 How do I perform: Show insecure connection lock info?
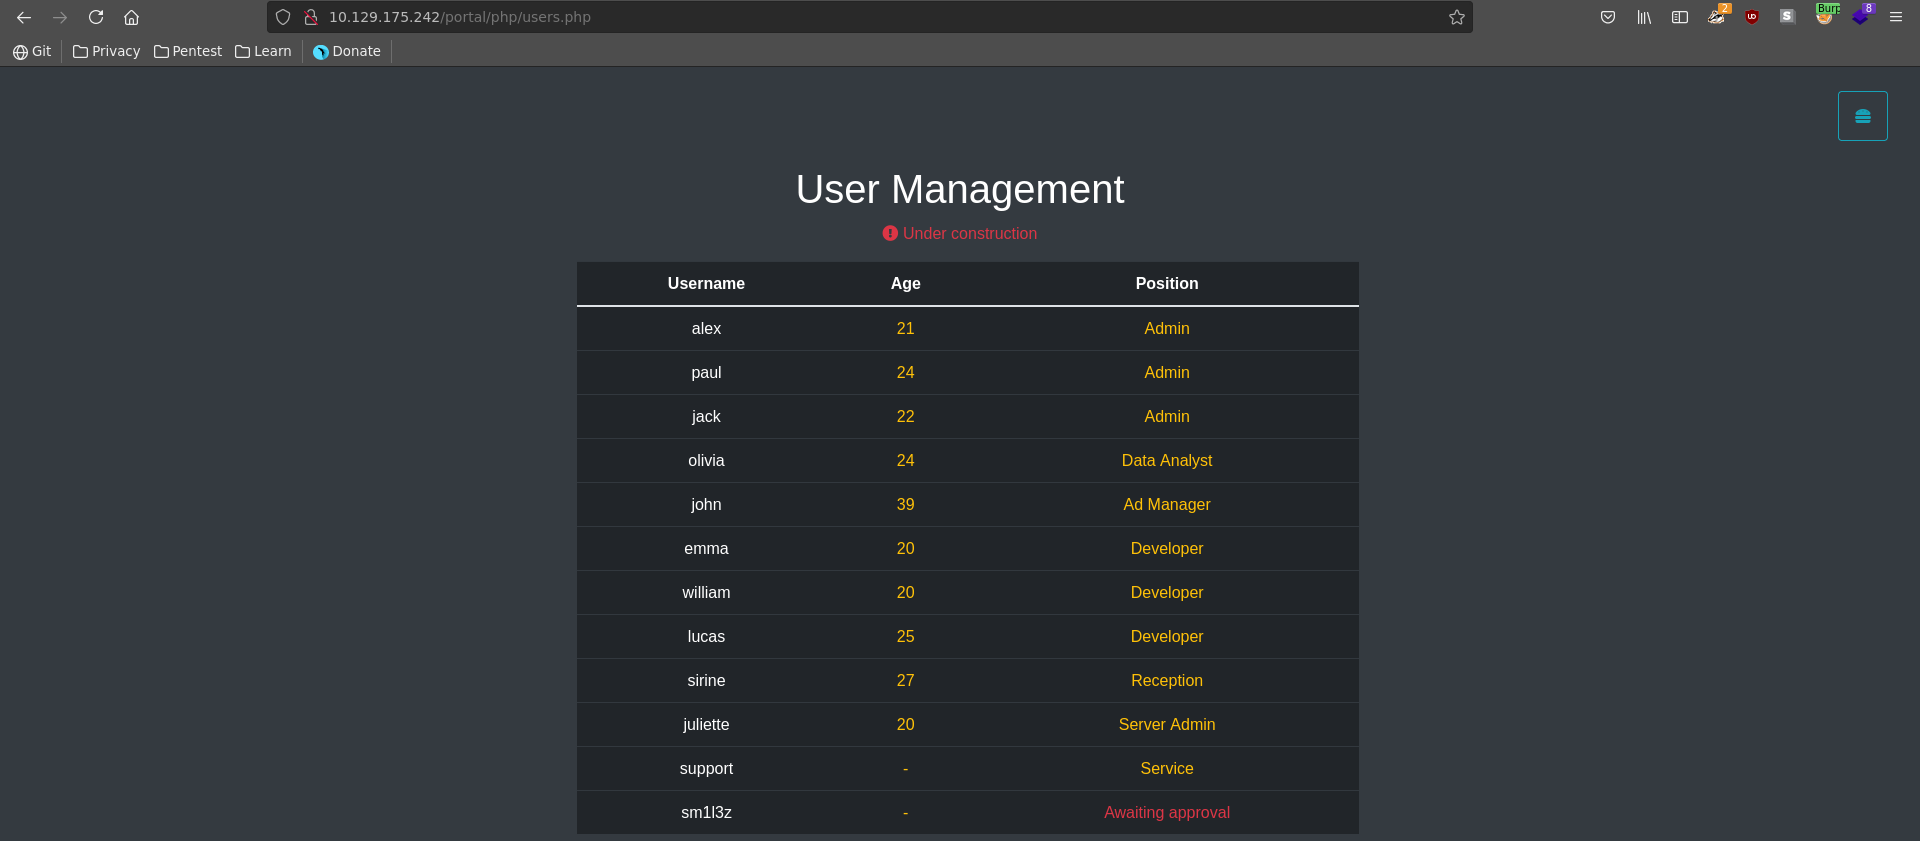(311, 17)
